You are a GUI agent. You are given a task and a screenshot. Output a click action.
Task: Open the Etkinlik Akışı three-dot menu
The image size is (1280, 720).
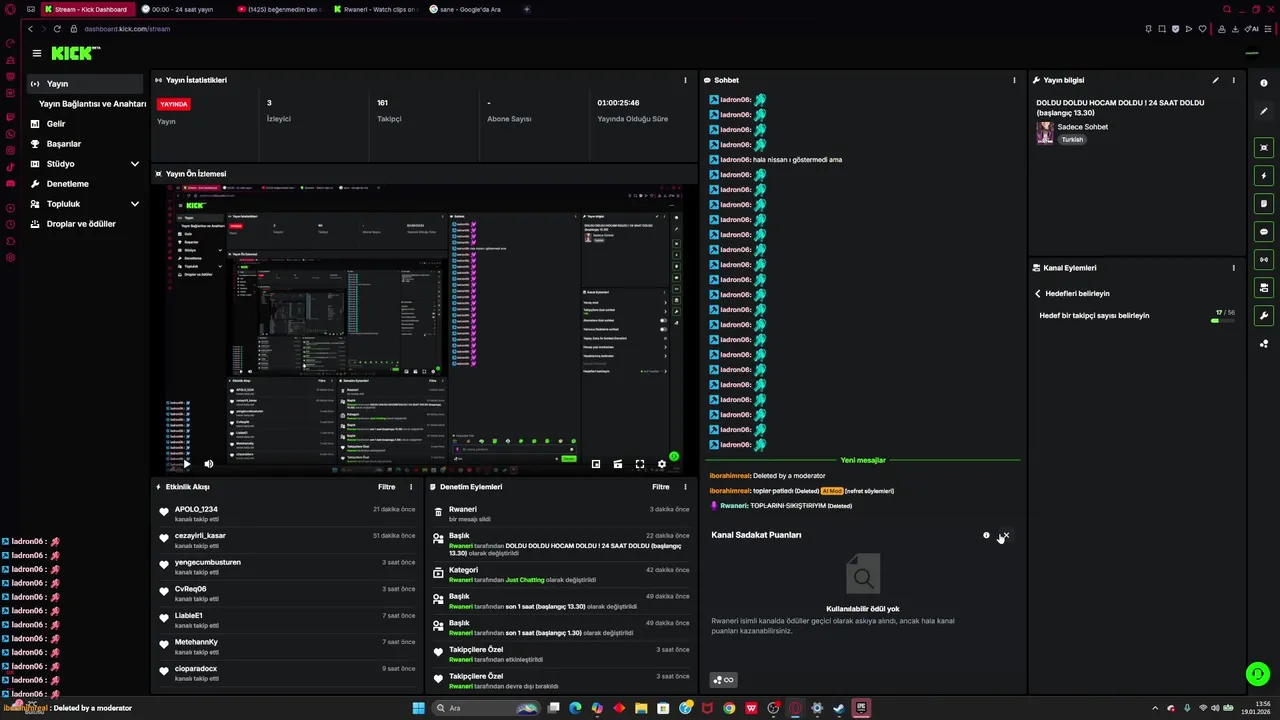411,487
